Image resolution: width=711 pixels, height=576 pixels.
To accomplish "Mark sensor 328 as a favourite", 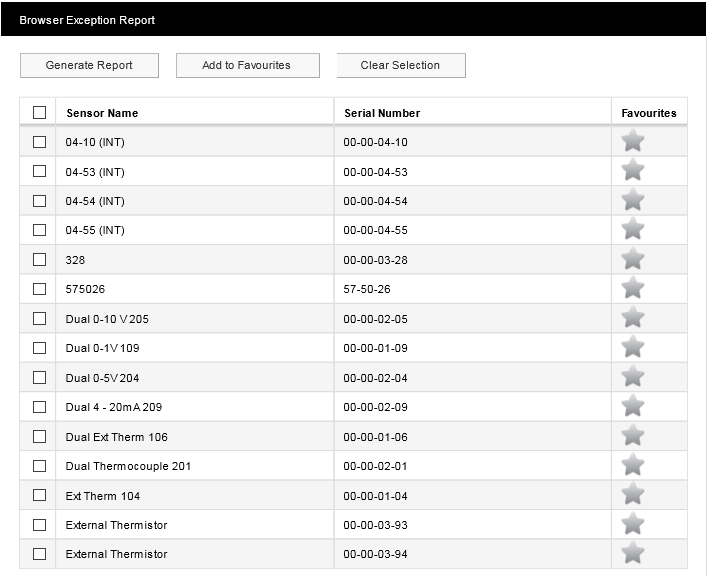I will click(x=632, y=259).
